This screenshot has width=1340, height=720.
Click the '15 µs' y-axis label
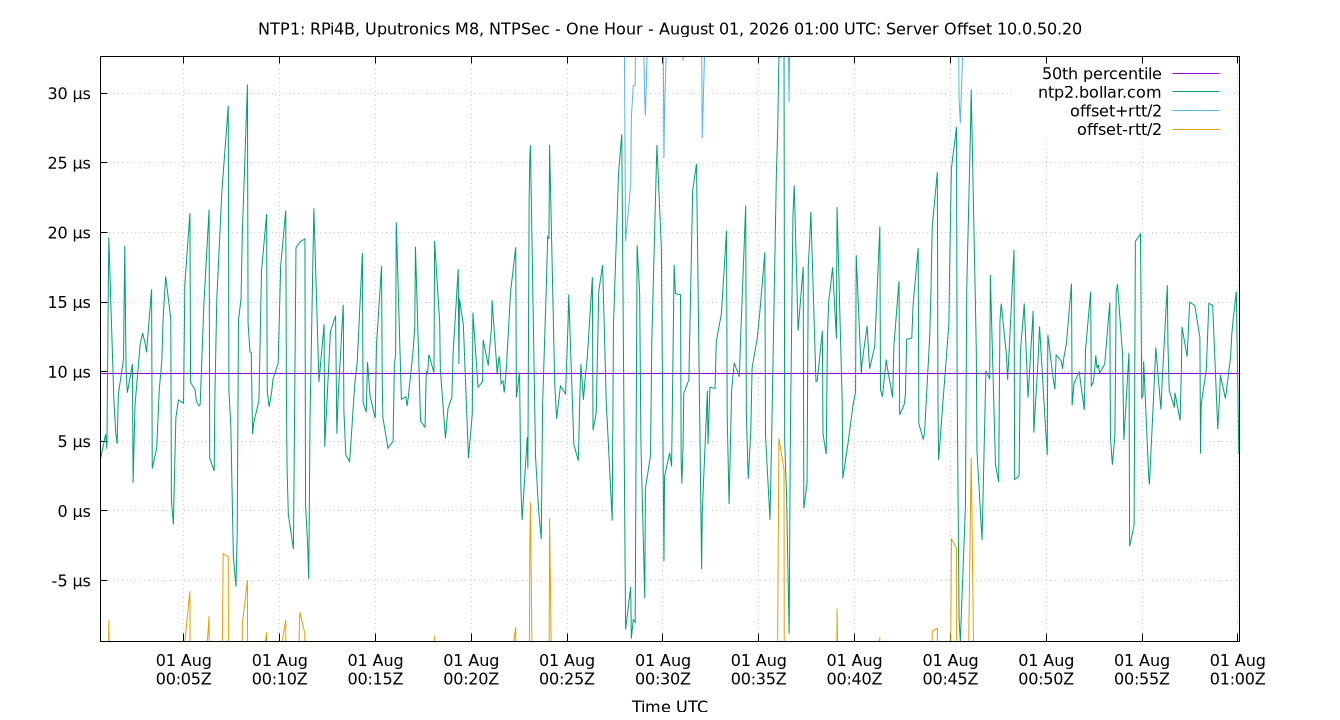[67, 303]
